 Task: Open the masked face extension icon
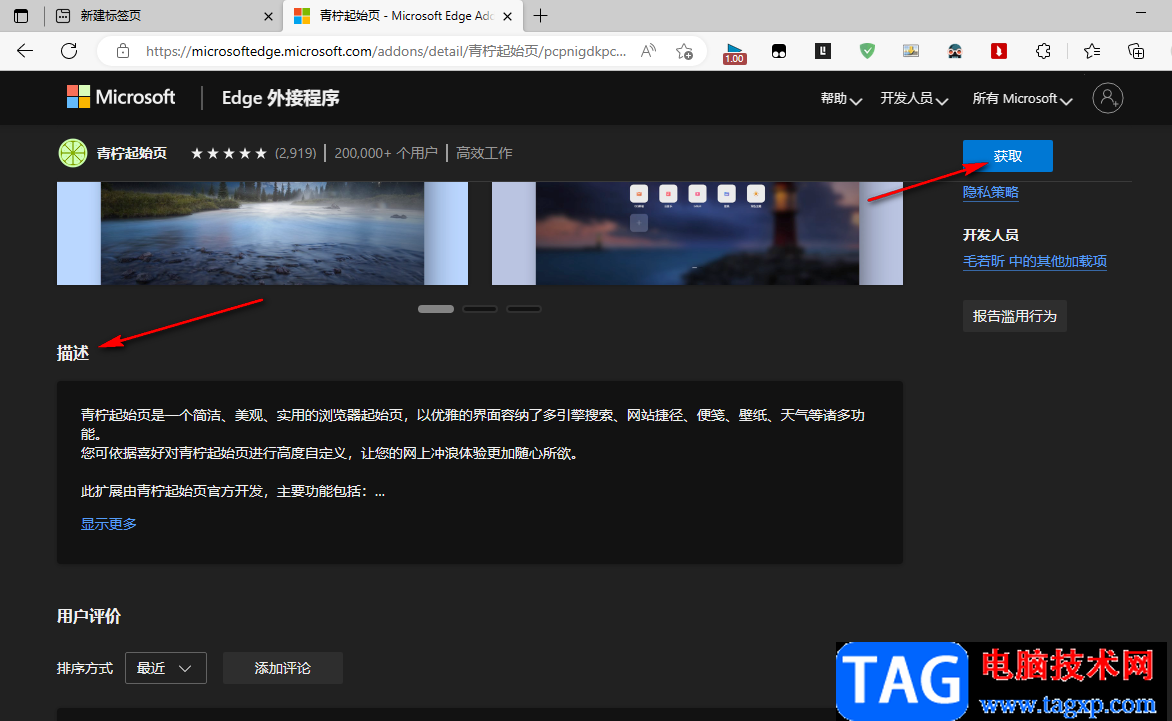point(954,51)
